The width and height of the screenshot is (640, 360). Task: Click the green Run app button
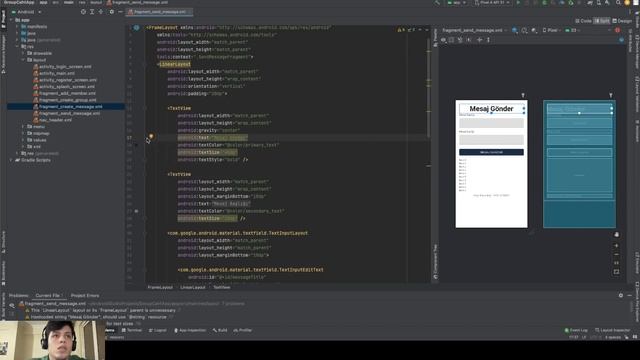[x=518, y=3]
